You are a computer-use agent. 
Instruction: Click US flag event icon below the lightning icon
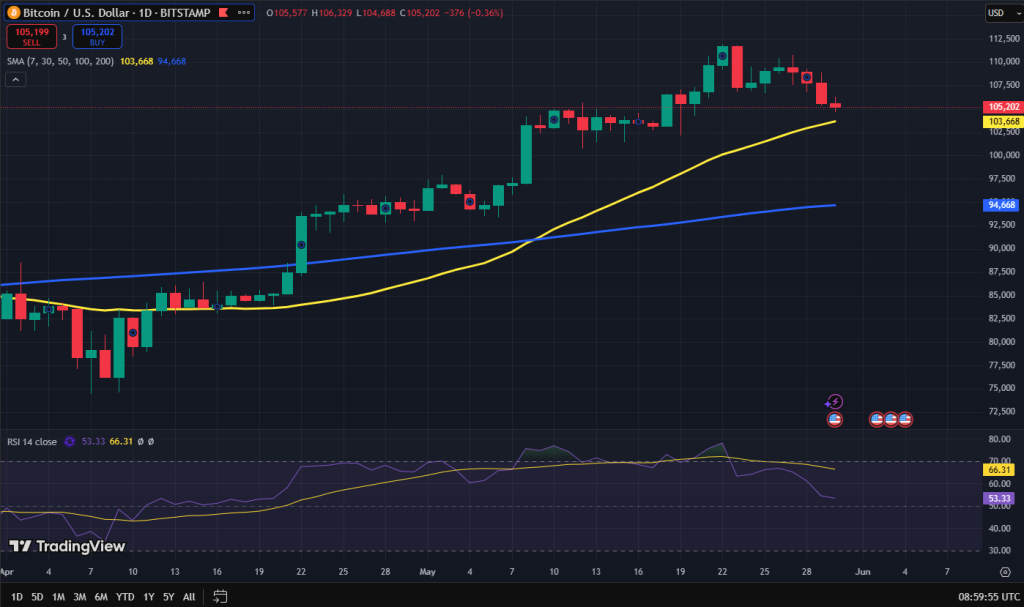tap(835, 419)
